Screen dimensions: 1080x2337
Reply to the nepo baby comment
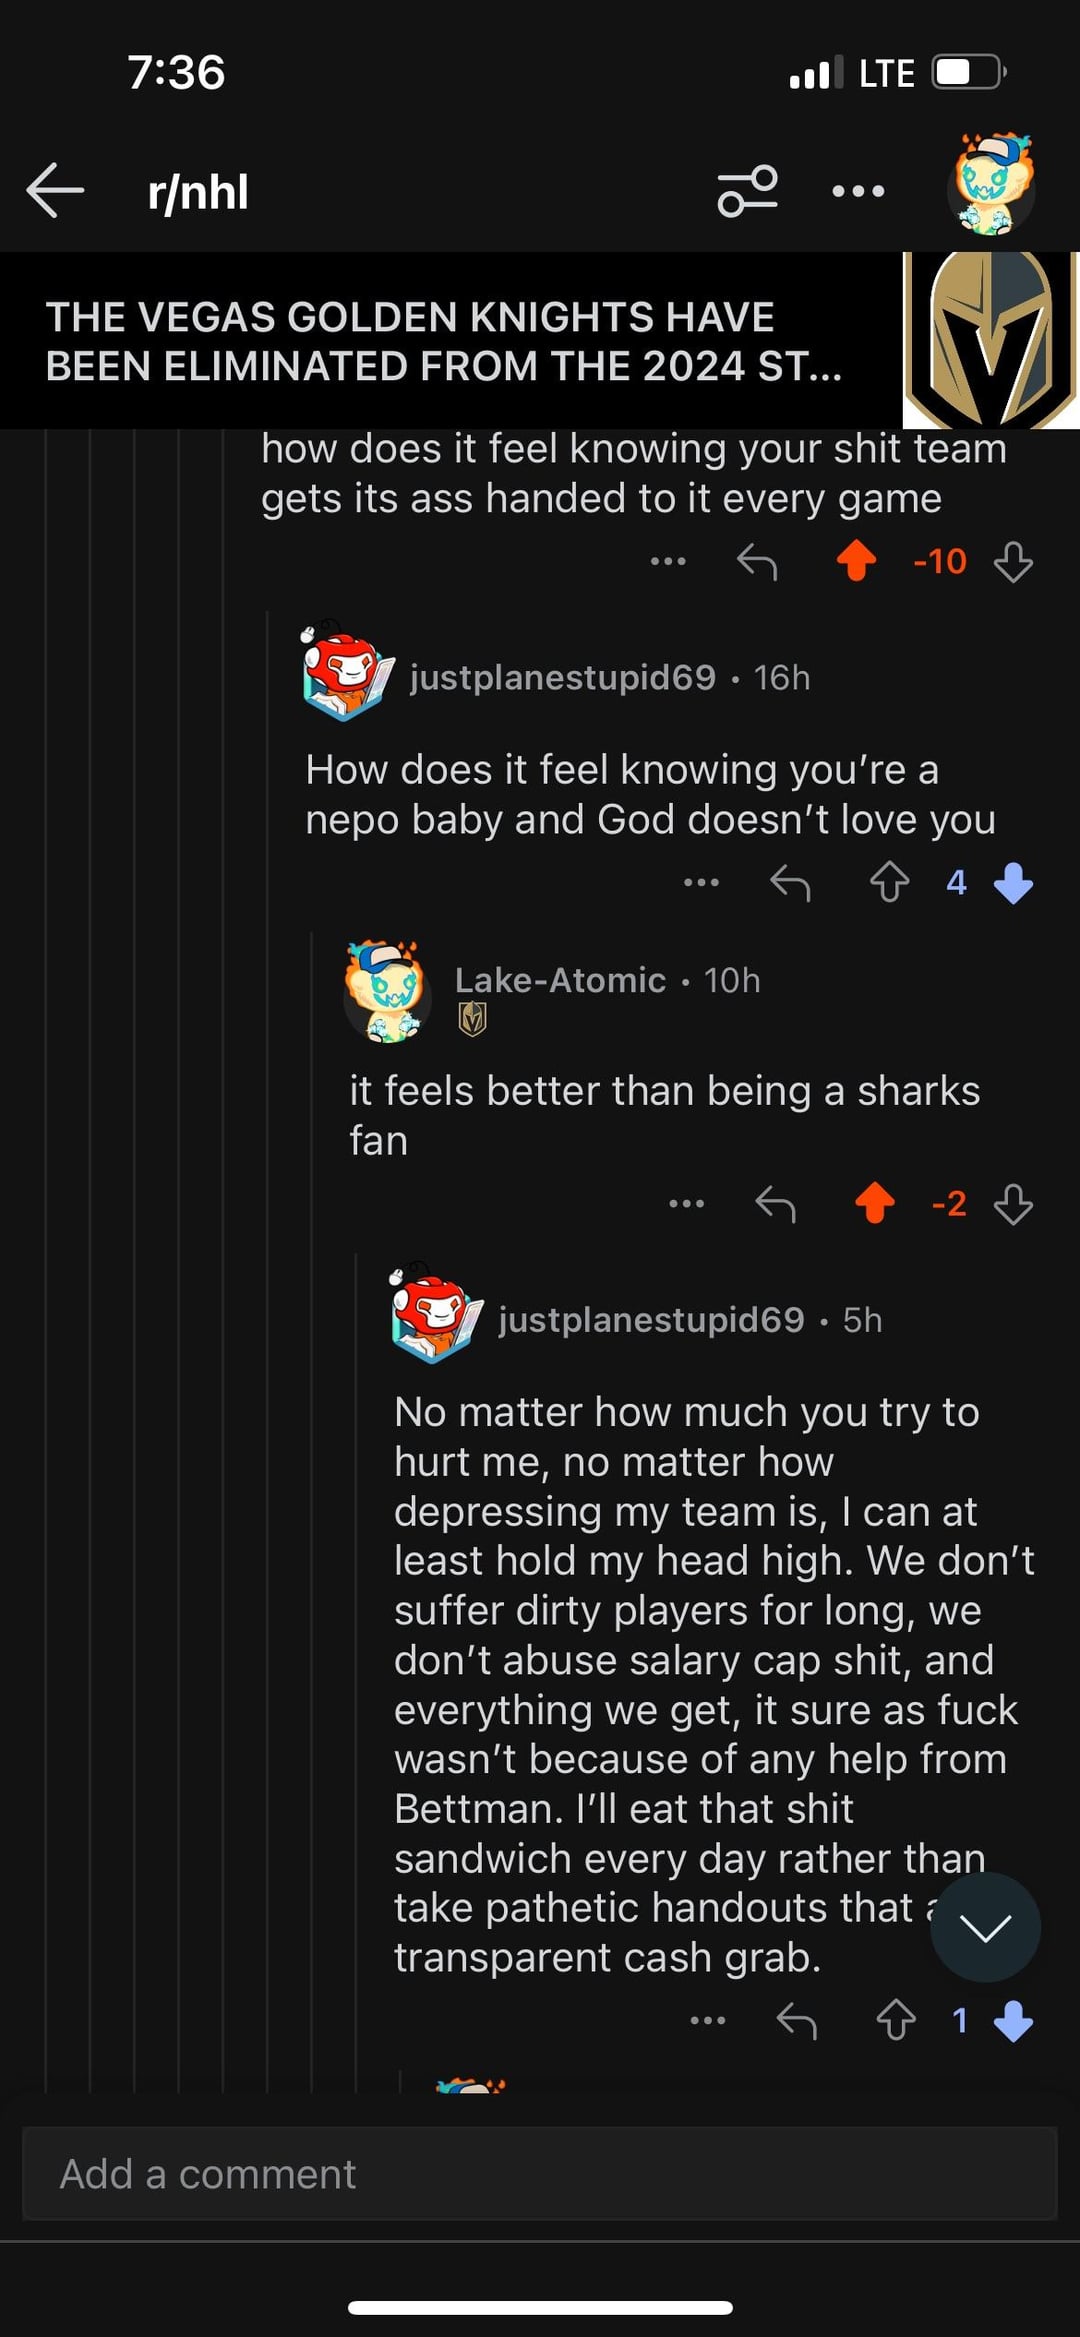(790, 883)
